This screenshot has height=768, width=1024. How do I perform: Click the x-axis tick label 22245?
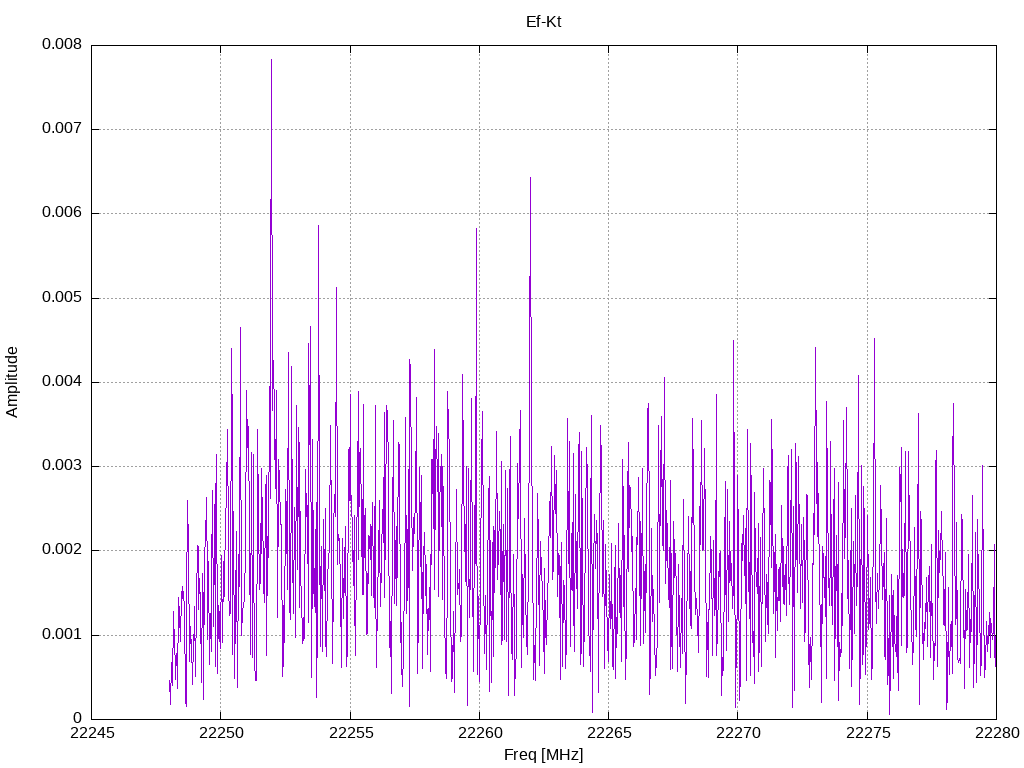(x=91, y=733)
